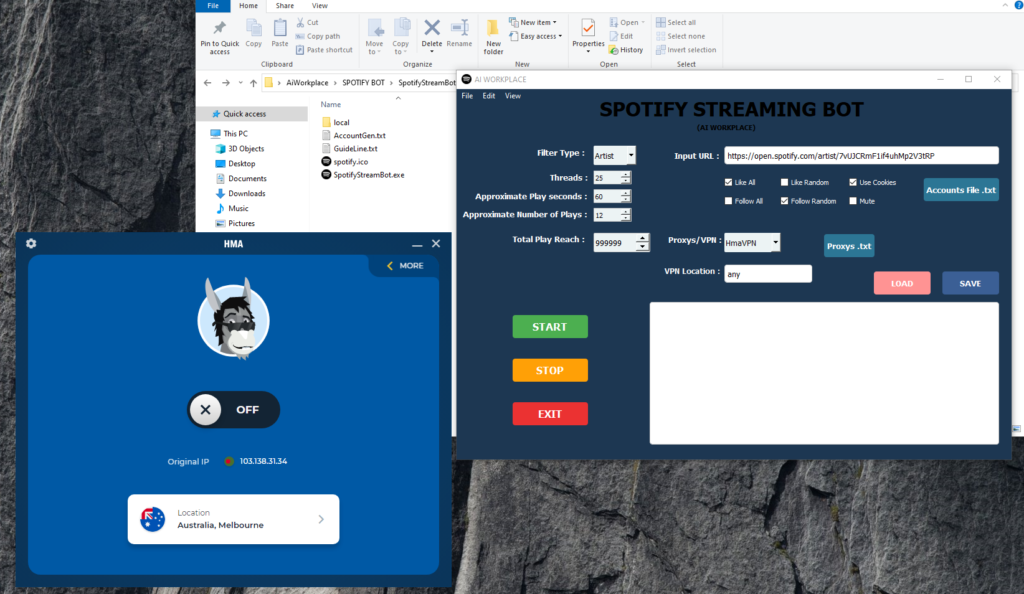Viewport: 1024px width, 594px height.
Task: Click the green START button
Action: pos(550,327)
